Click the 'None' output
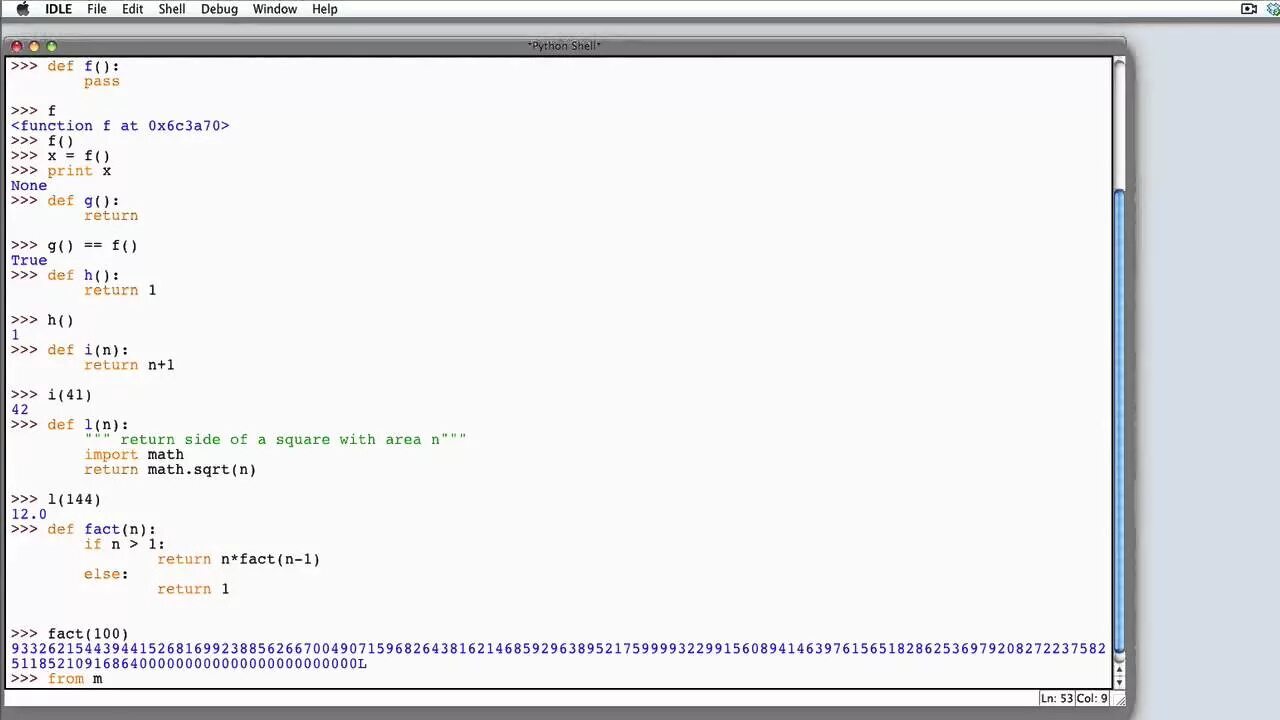This screenshot has height=720, width=1280. pos(28,186)
